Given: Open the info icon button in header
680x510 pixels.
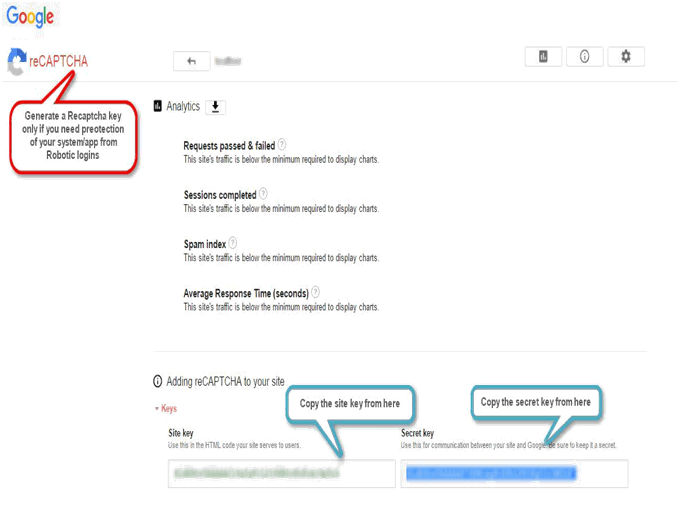Looking at the screenshot, I should tap(584, 56).
